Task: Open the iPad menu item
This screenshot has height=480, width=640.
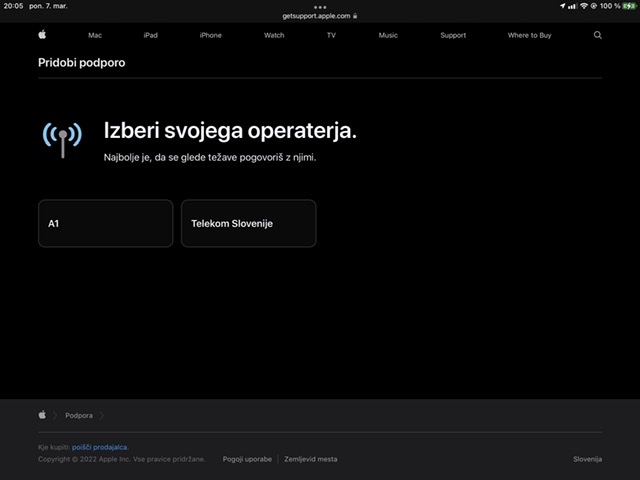Action: click(x=151, y=35)
